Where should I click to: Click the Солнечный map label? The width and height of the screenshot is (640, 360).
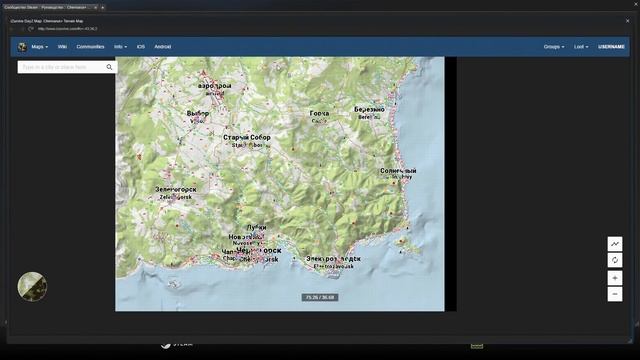398,171
